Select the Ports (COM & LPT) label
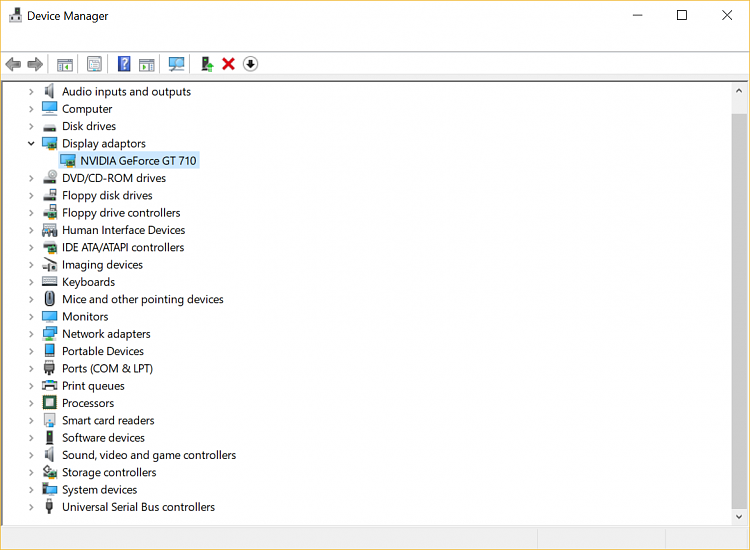 108,368
